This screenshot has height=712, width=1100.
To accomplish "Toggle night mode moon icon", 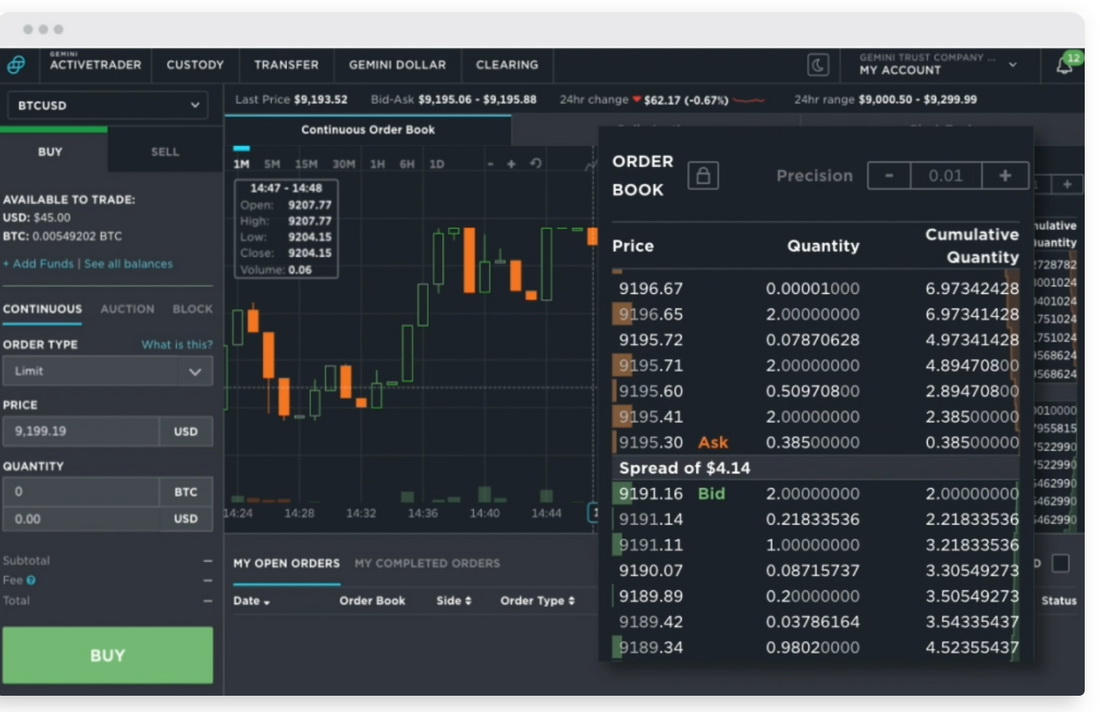I will pos(817,65).
